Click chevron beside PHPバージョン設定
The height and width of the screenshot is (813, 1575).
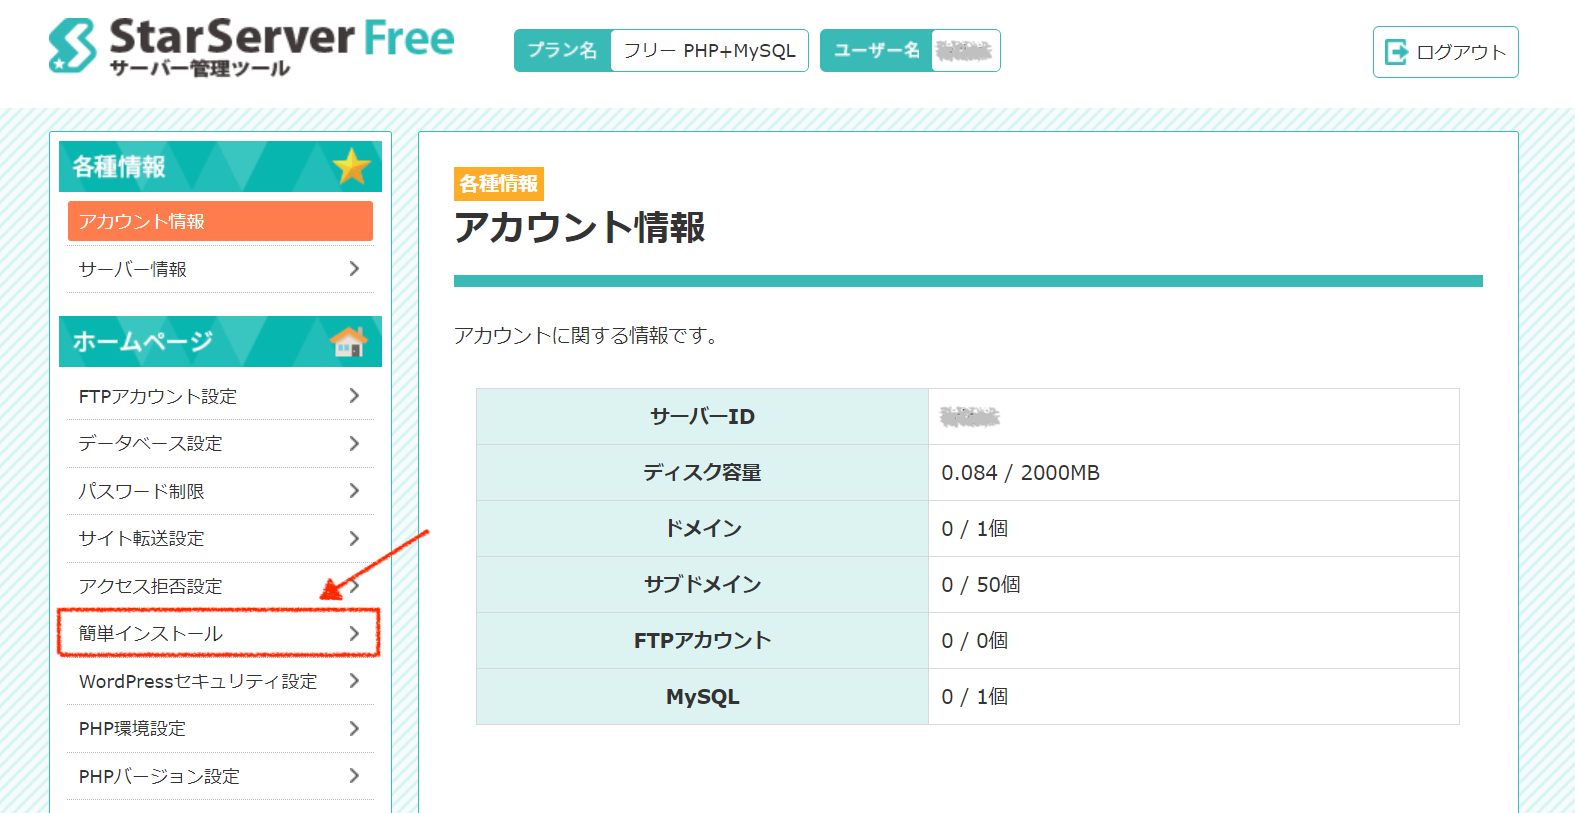354,776
